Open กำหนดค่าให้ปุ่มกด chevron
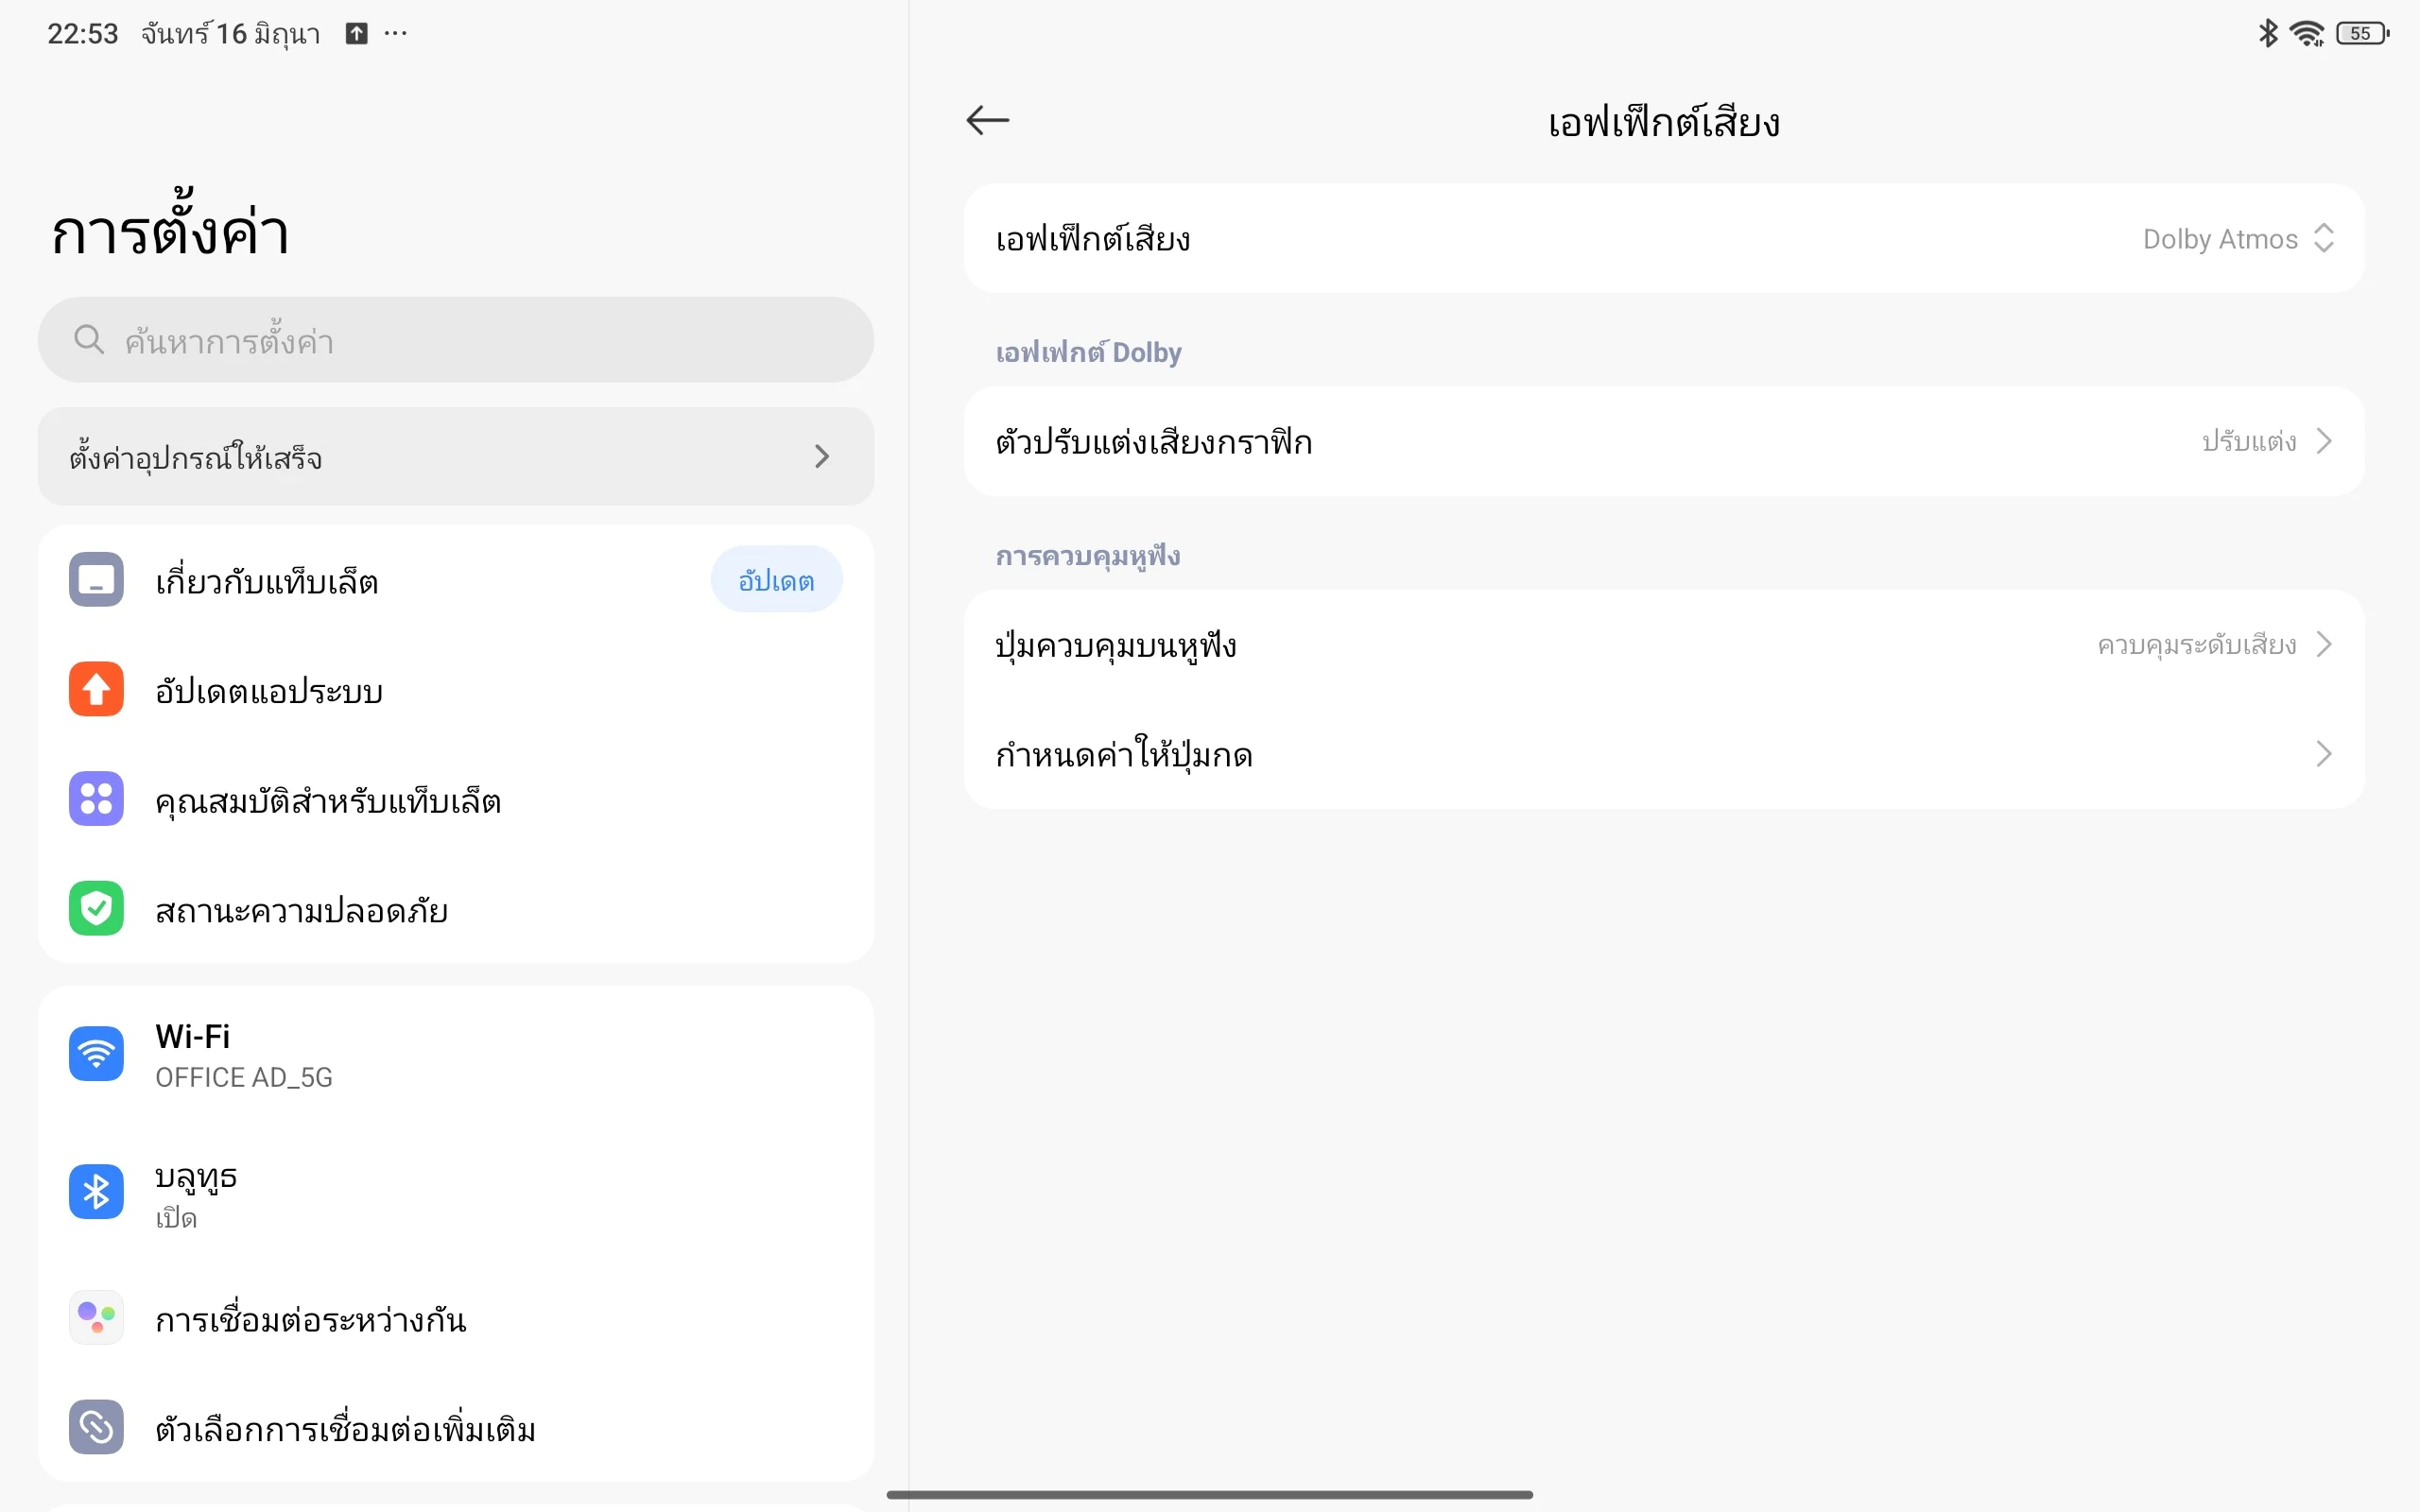Image resolution: width=2420 pixels, height=1512 pixels. tap(2324, 754)
